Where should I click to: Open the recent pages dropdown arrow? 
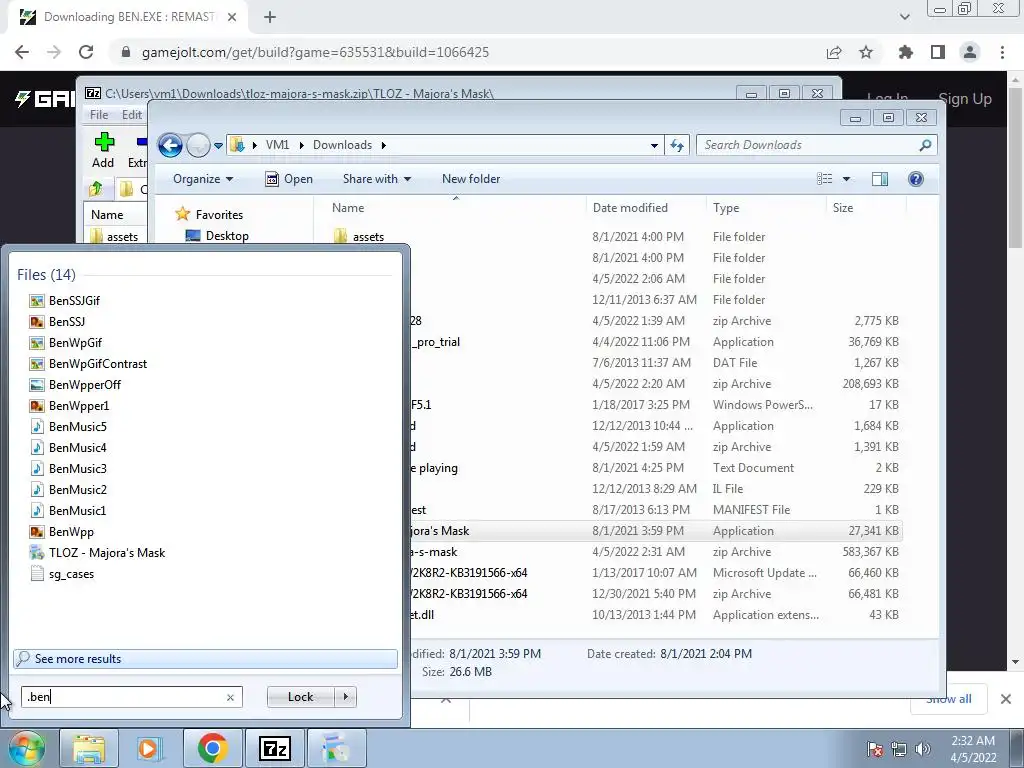[218, 145]
